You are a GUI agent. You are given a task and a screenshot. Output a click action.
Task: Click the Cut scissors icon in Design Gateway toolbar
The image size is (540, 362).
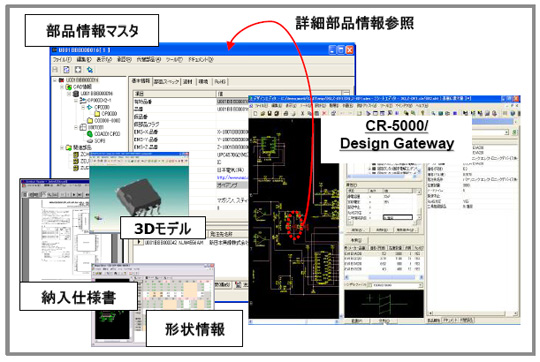(x=302, y=113)
